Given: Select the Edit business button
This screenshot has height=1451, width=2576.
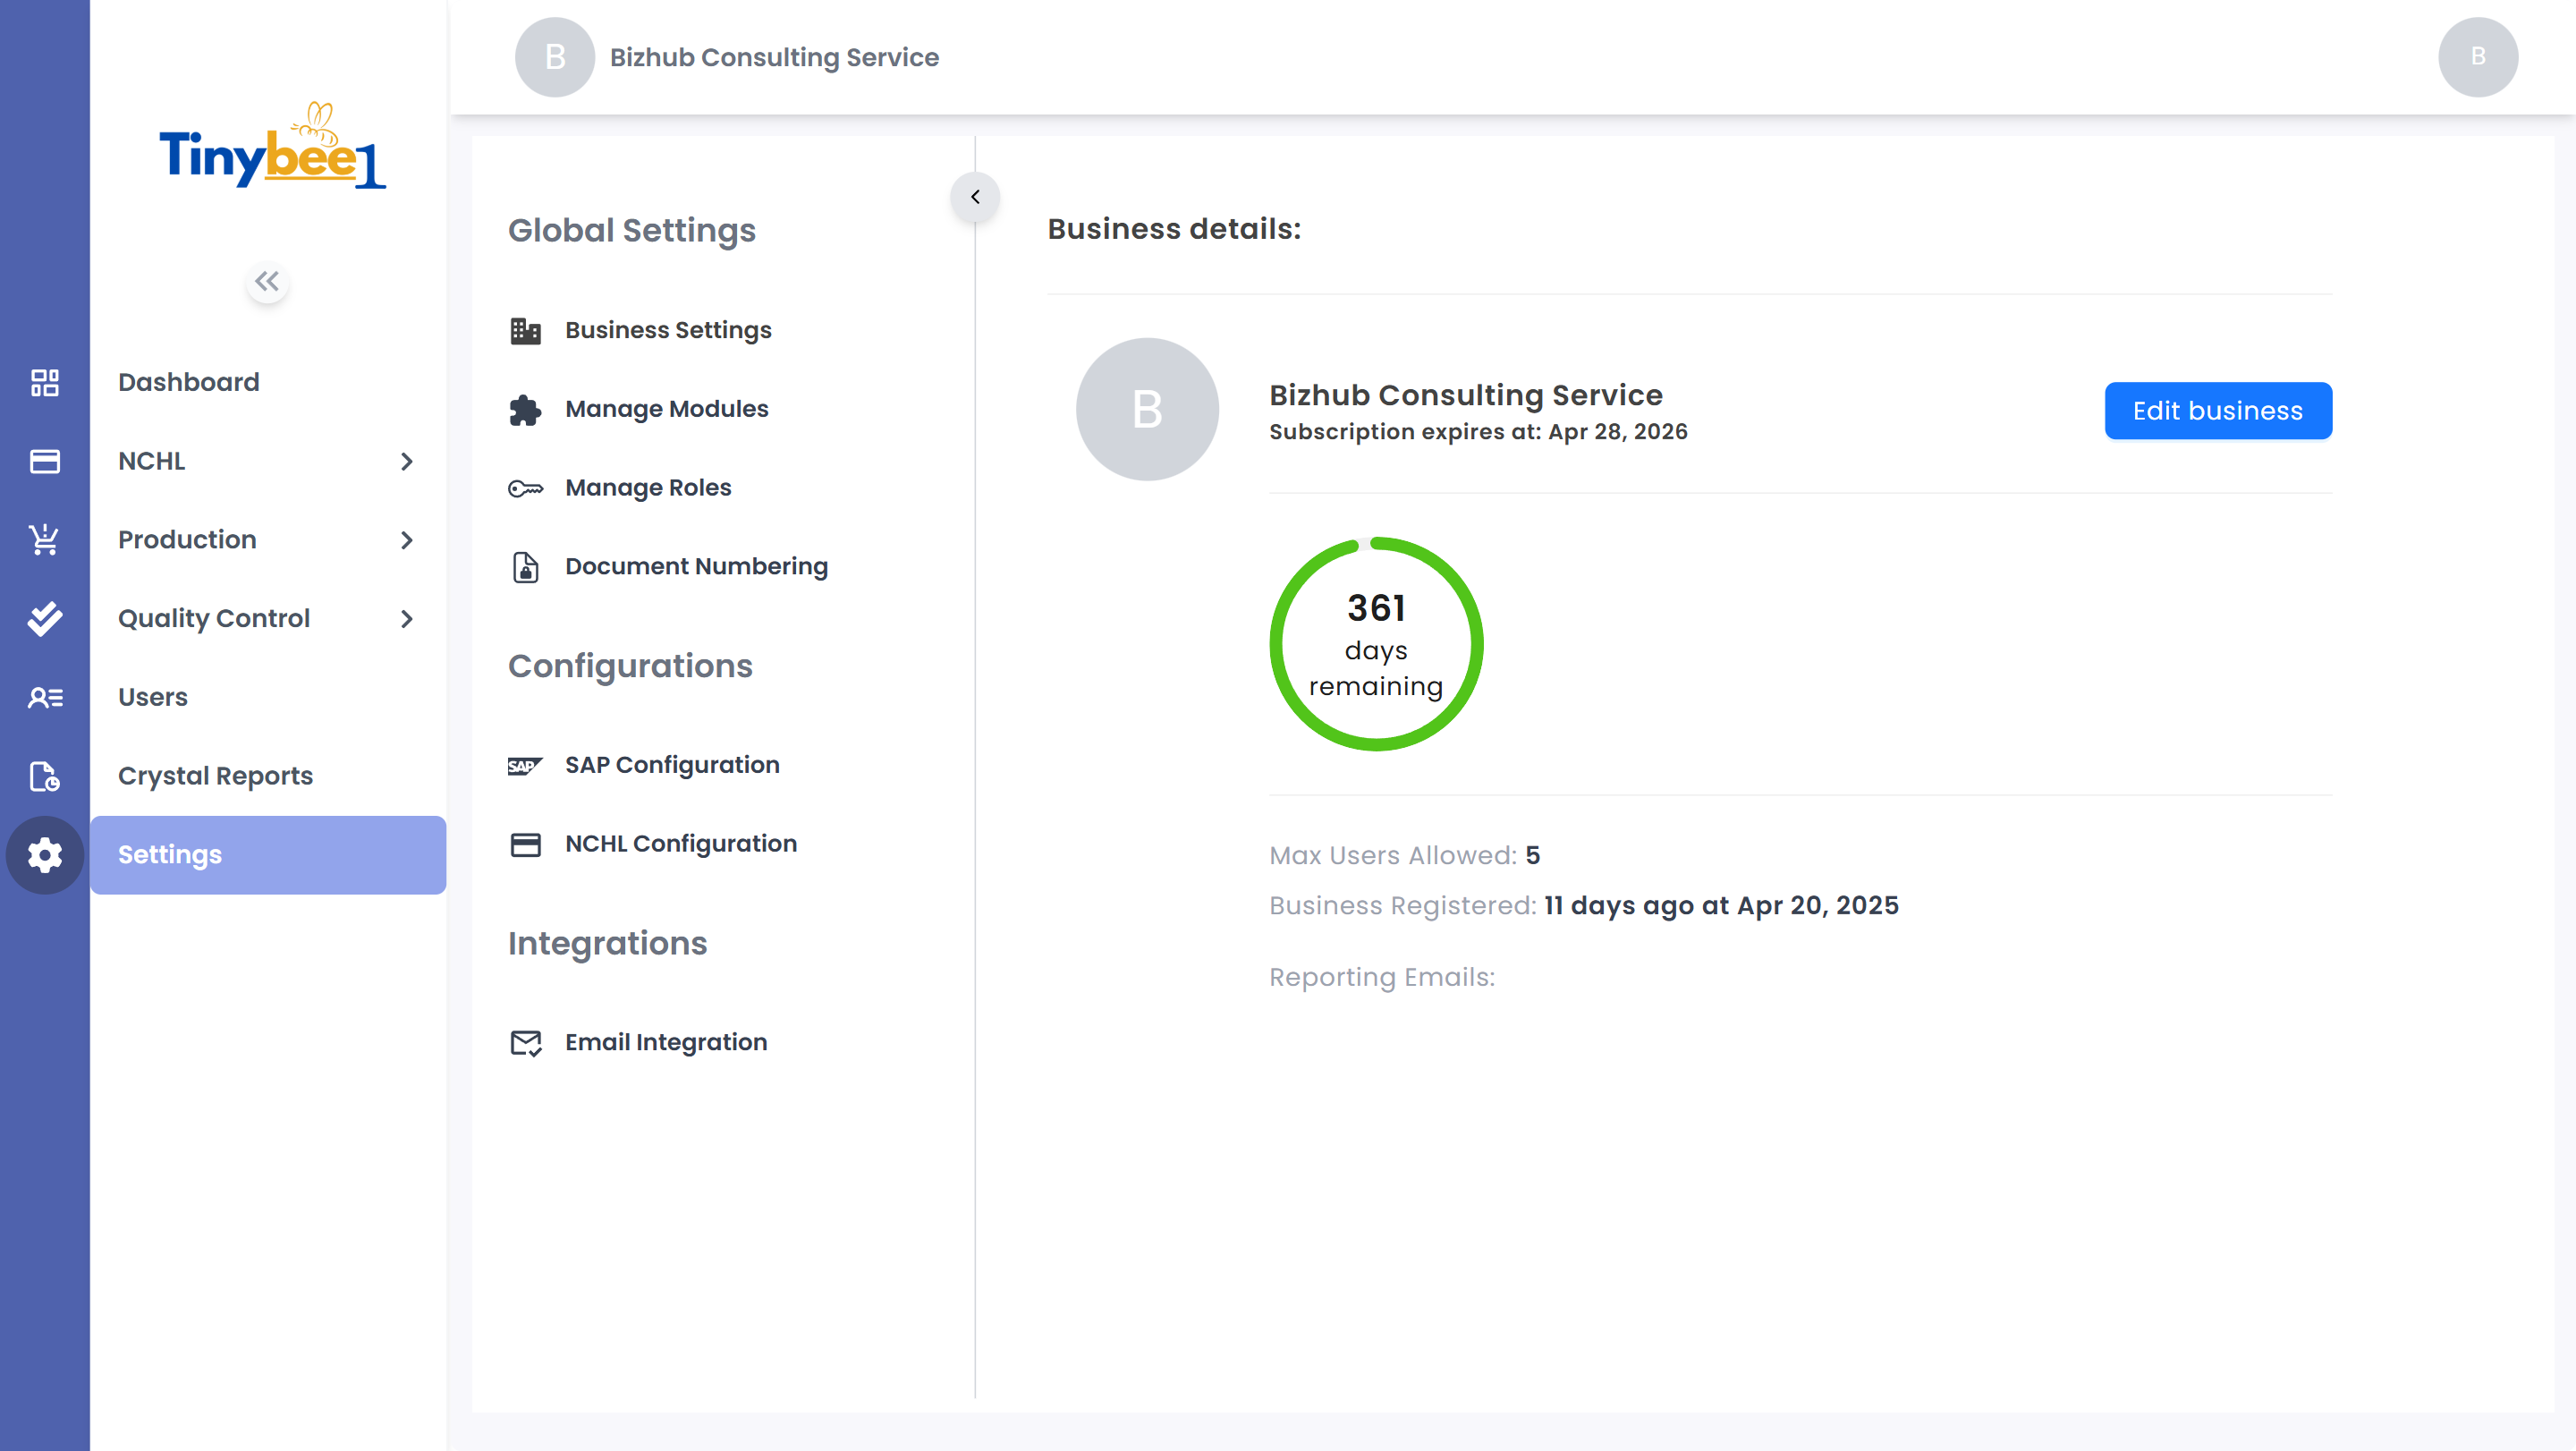Looking at the screenshot, I should 2218,411.
